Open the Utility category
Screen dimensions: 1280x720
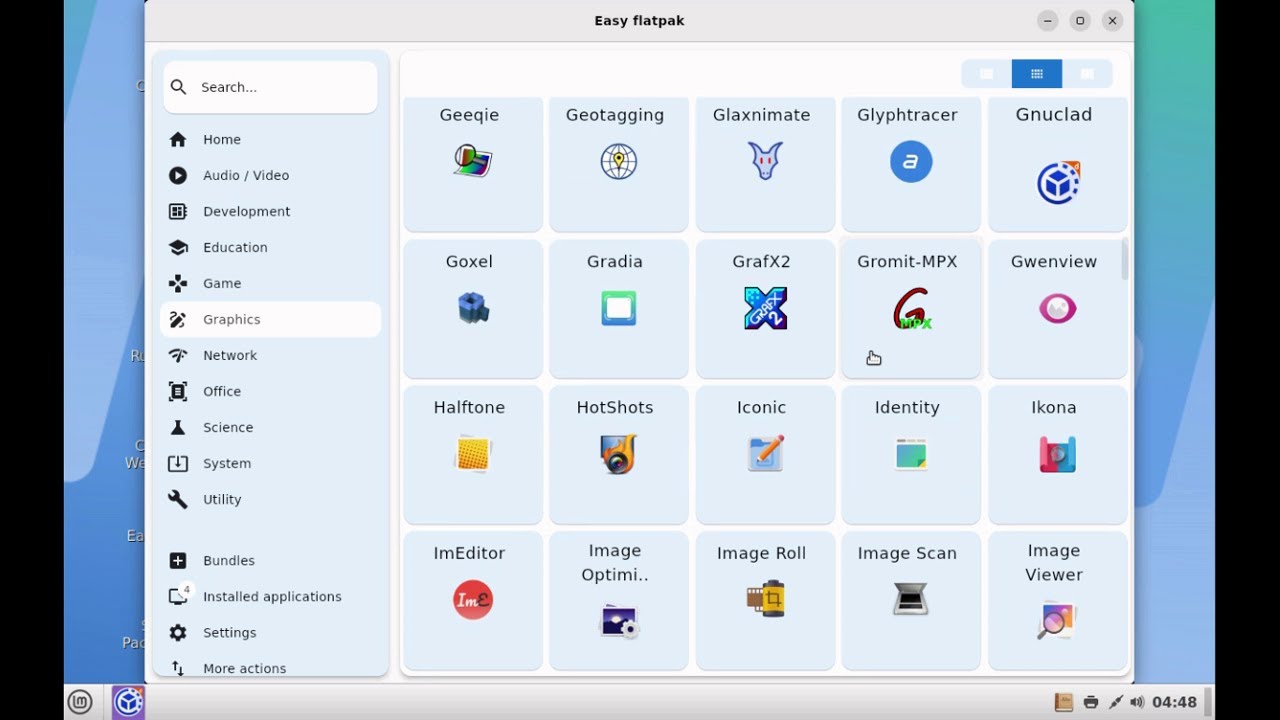point(270,499)
